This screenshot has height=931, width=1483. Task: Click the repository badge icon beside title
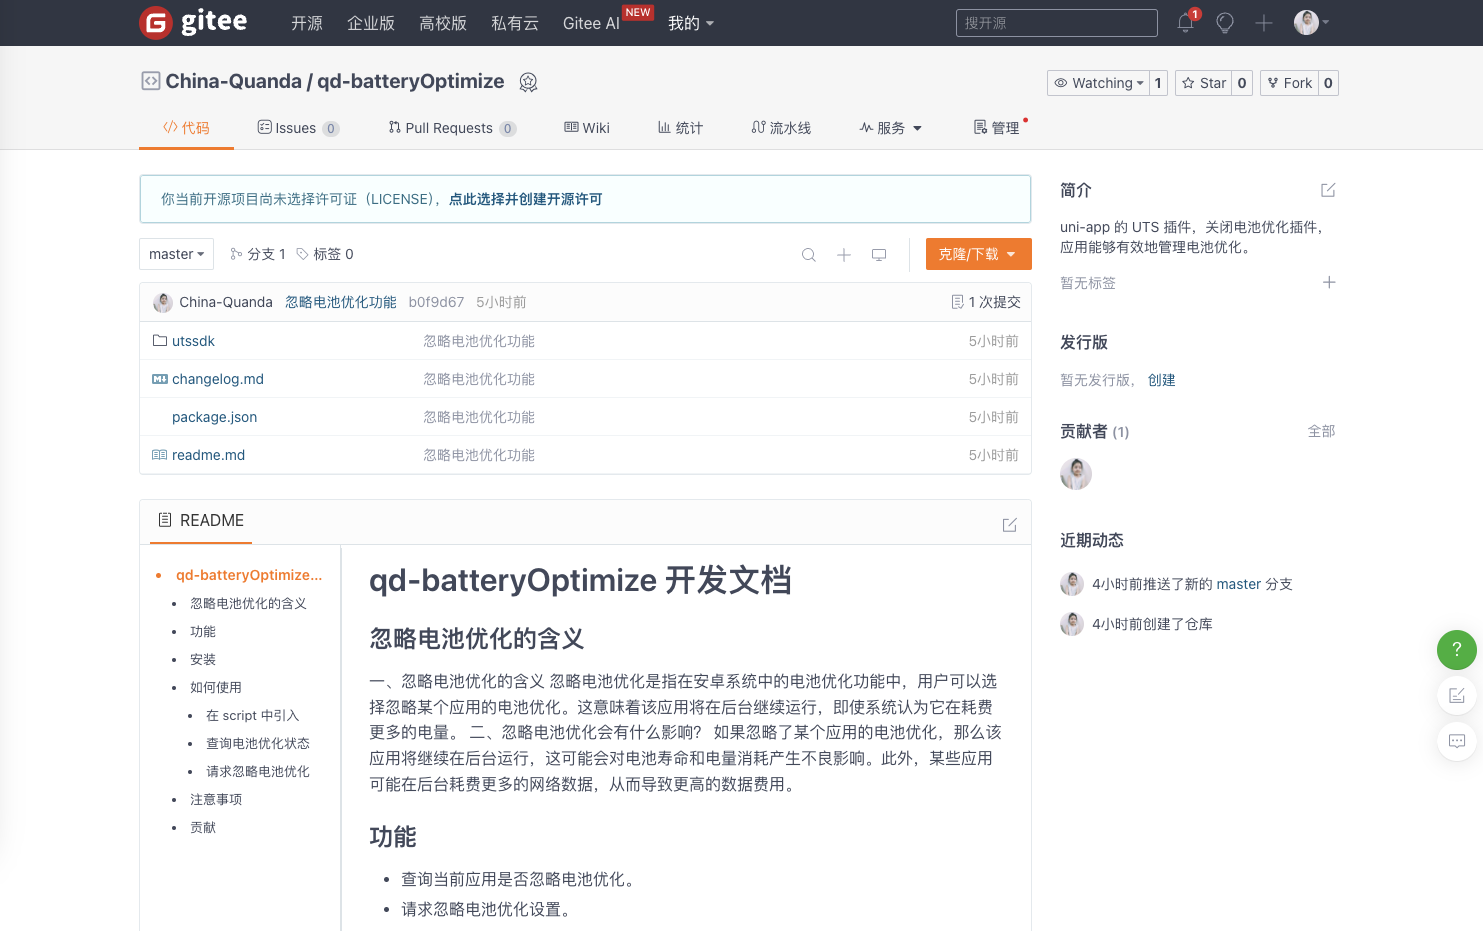pyautogui.click(x=529, y=82)
